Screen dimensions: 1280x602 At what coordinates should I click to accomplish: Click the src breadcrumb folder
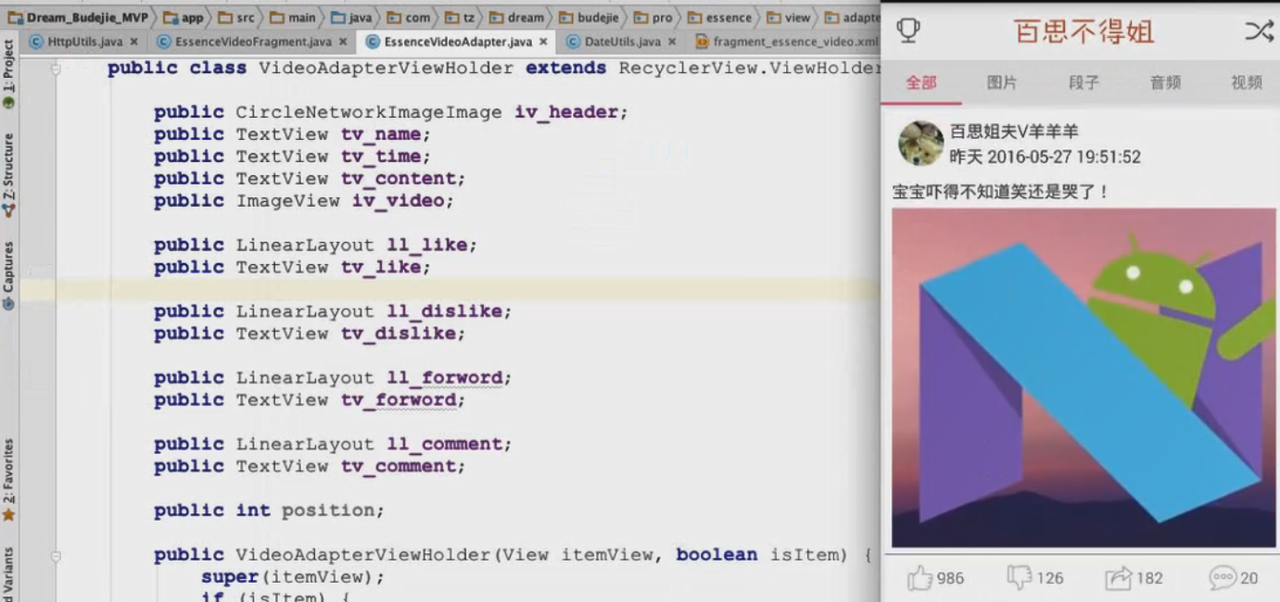237,17
